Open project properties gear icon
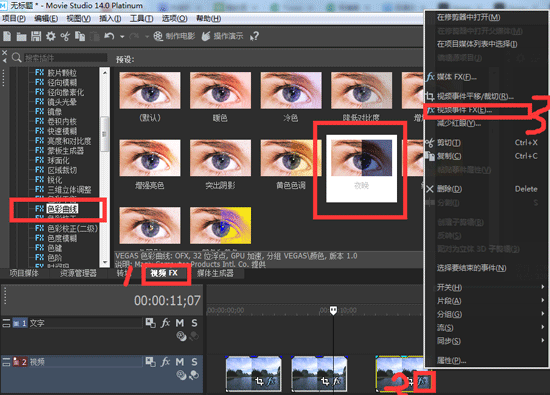This screenshot has width=550, height=395. [51, 36]
